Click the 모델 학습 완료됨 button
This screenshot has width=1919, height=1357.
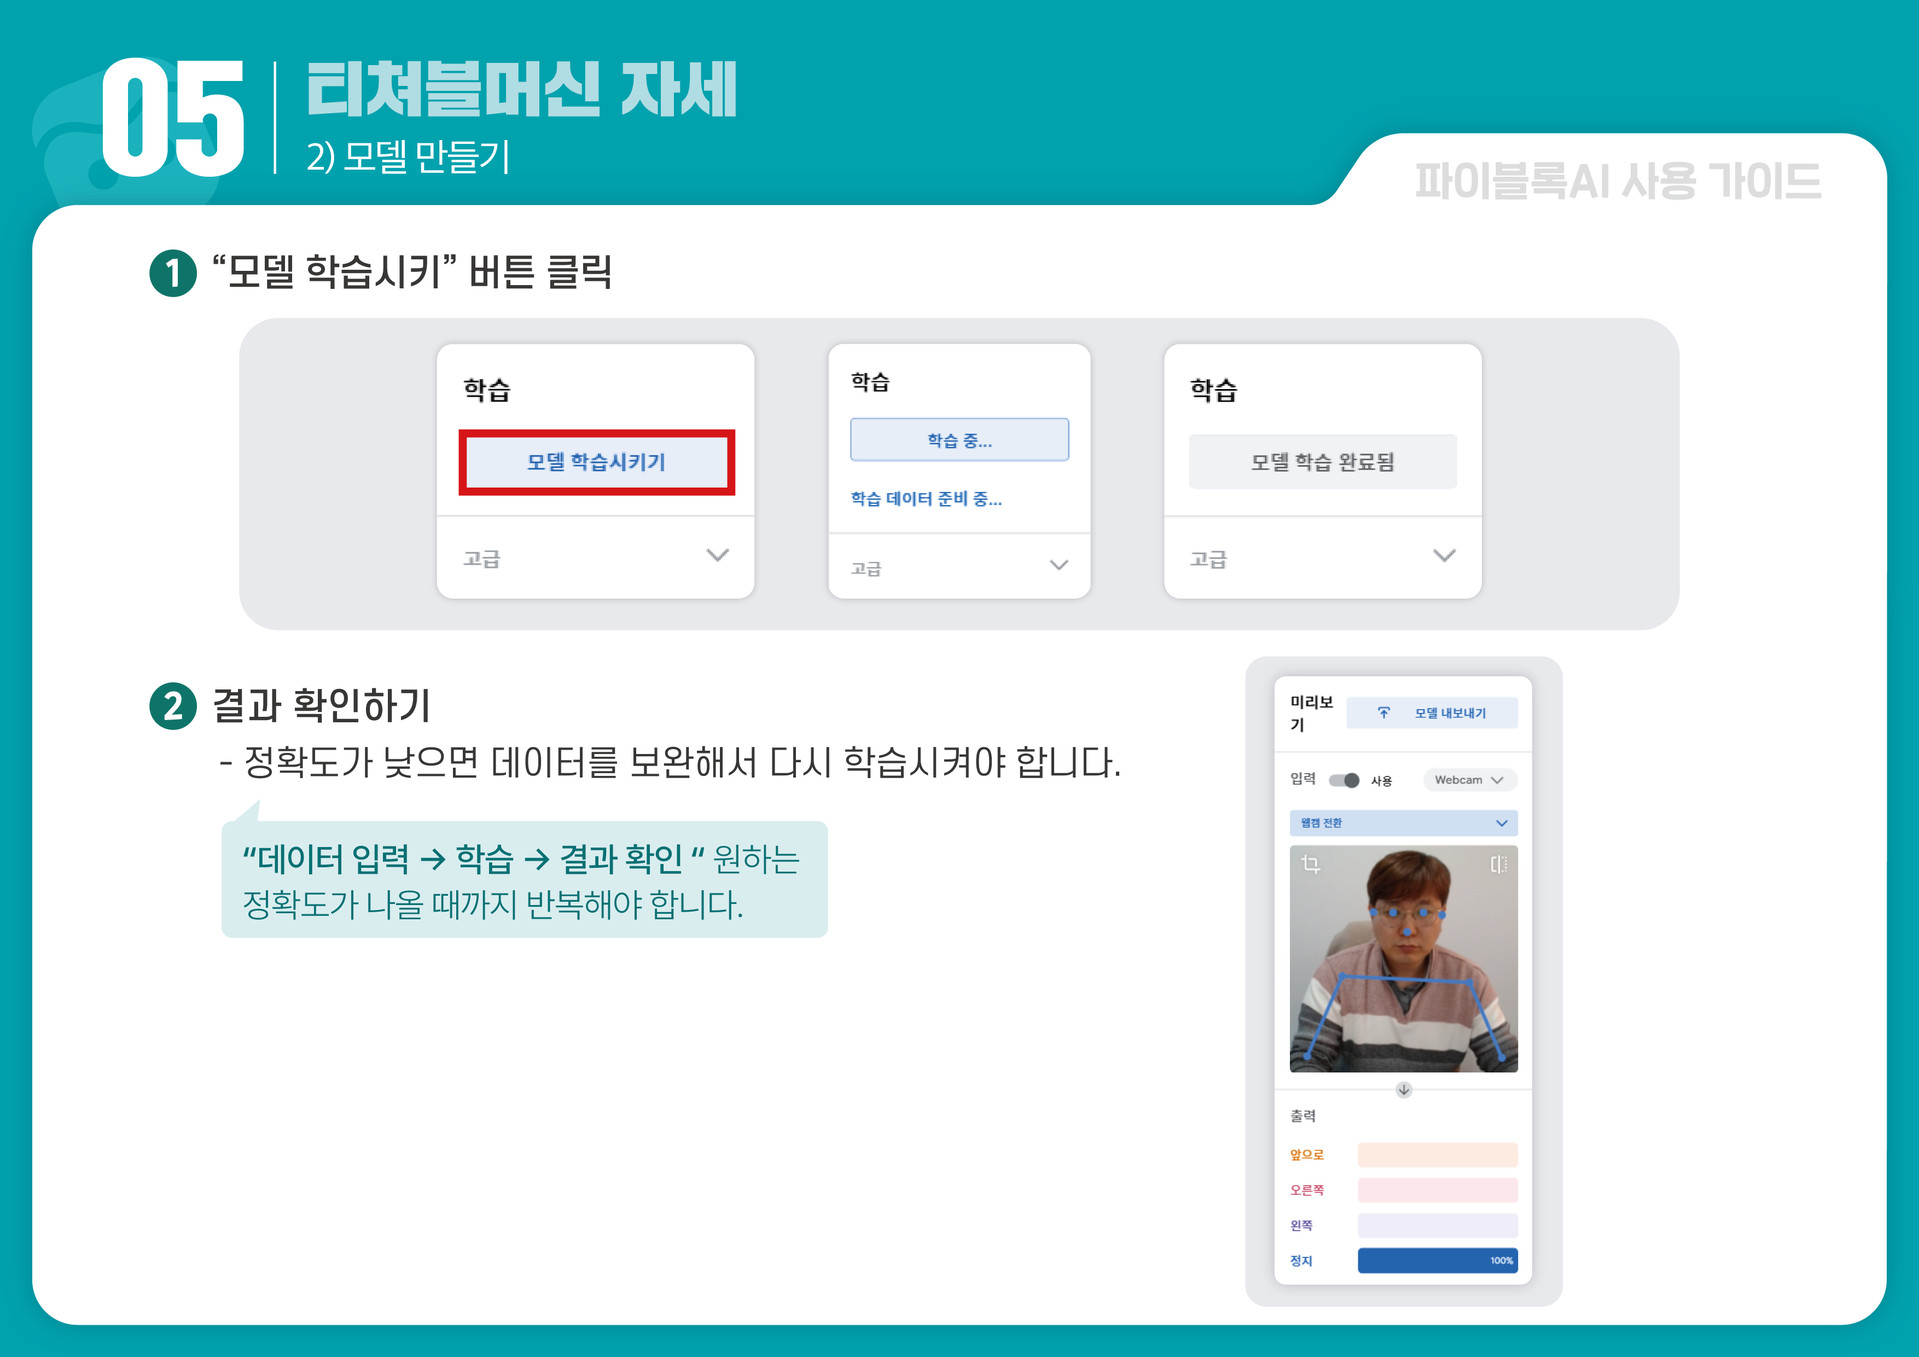(x=1322, y=462)
